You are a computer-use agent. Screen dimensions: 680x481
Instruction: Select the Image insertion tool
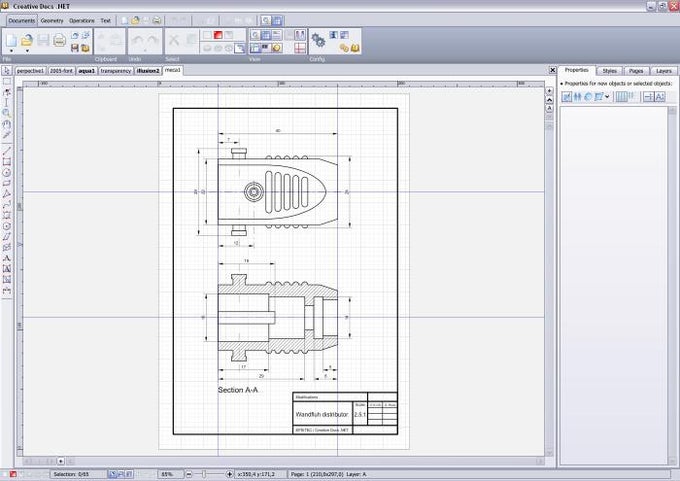pyautogui.click(x=7, y=280)
